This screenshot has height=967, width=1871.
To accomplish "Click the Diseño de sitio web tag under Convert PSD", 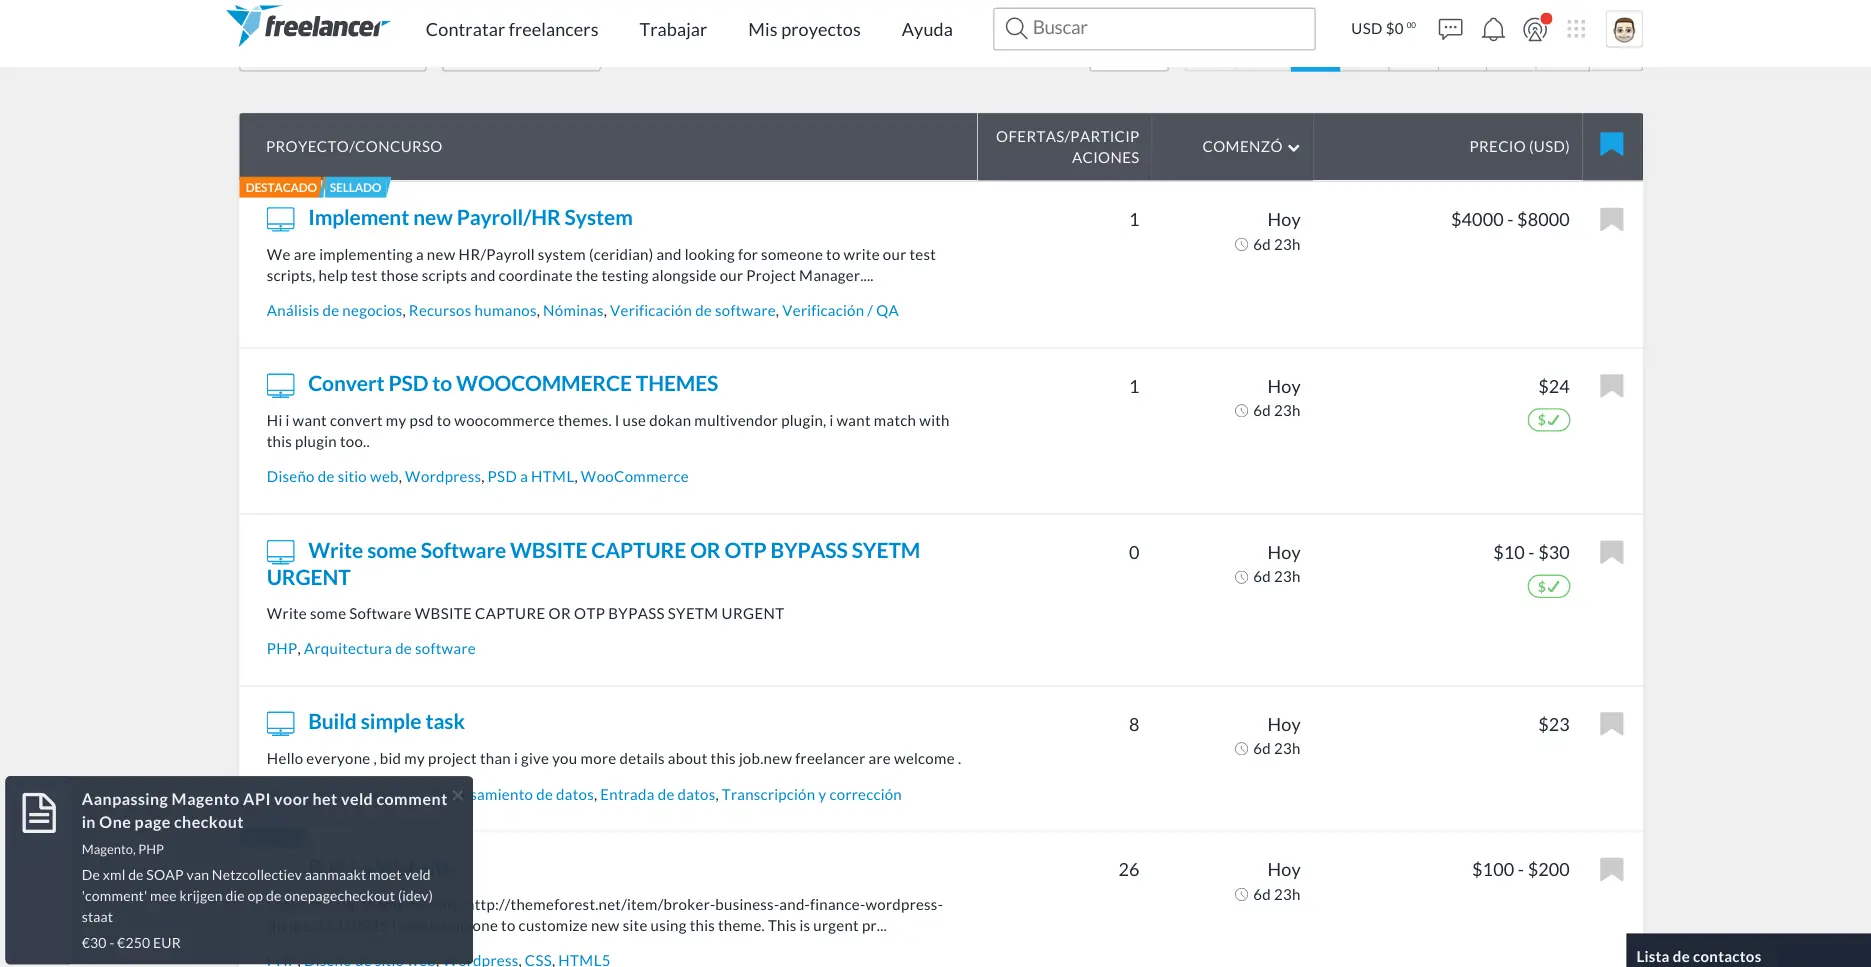I will click(332, 477).
